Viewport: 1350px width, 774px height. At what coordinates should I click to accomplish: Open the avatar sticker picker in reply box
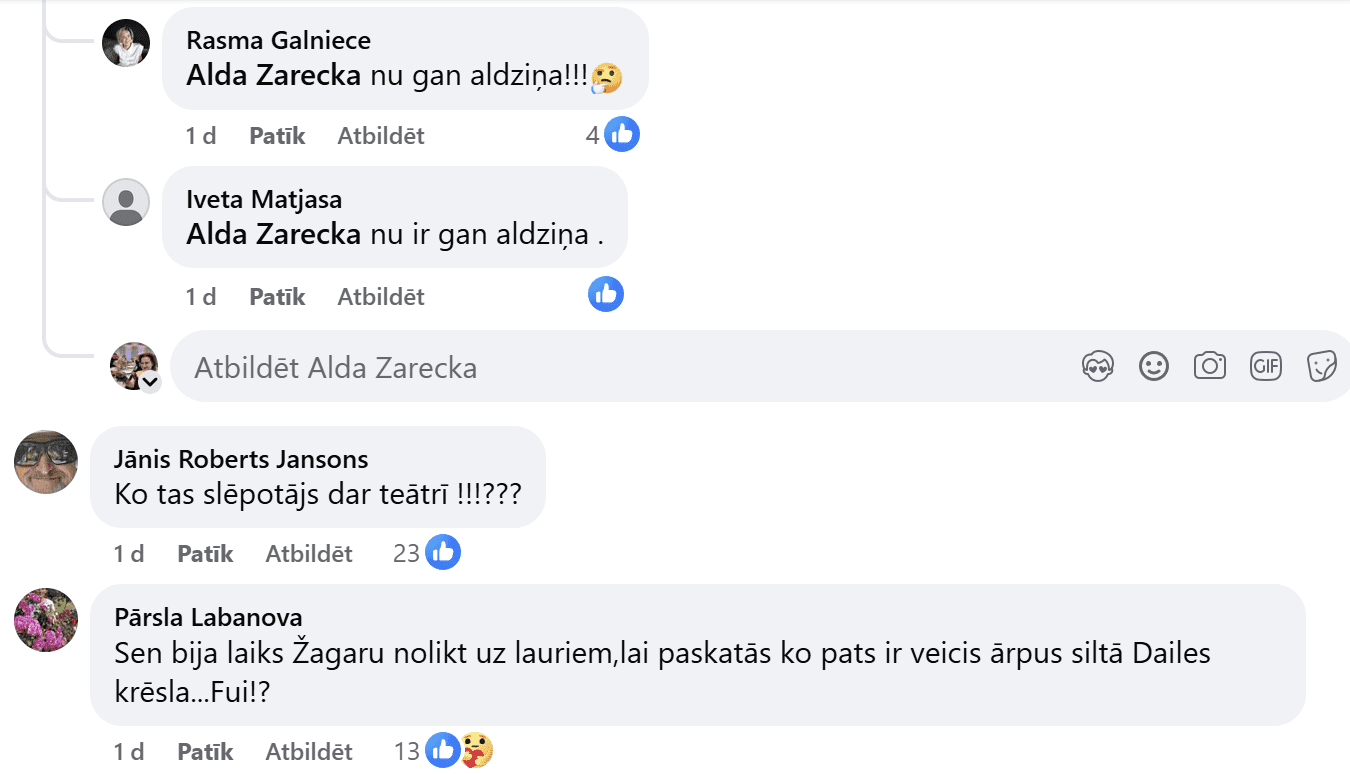pyautogui.click(x=1098, y=367)
